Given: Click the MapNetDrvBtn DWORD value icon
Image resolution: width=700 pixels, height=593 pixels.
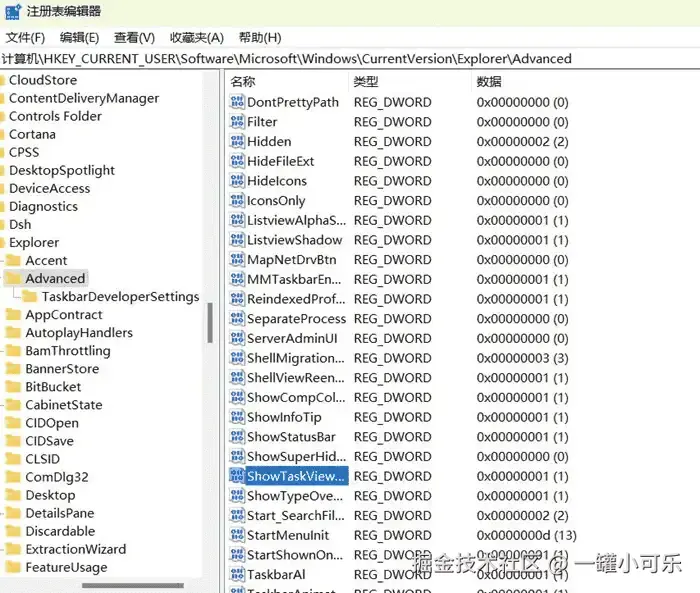Looking at the screenshot, I should click(237, 259).
